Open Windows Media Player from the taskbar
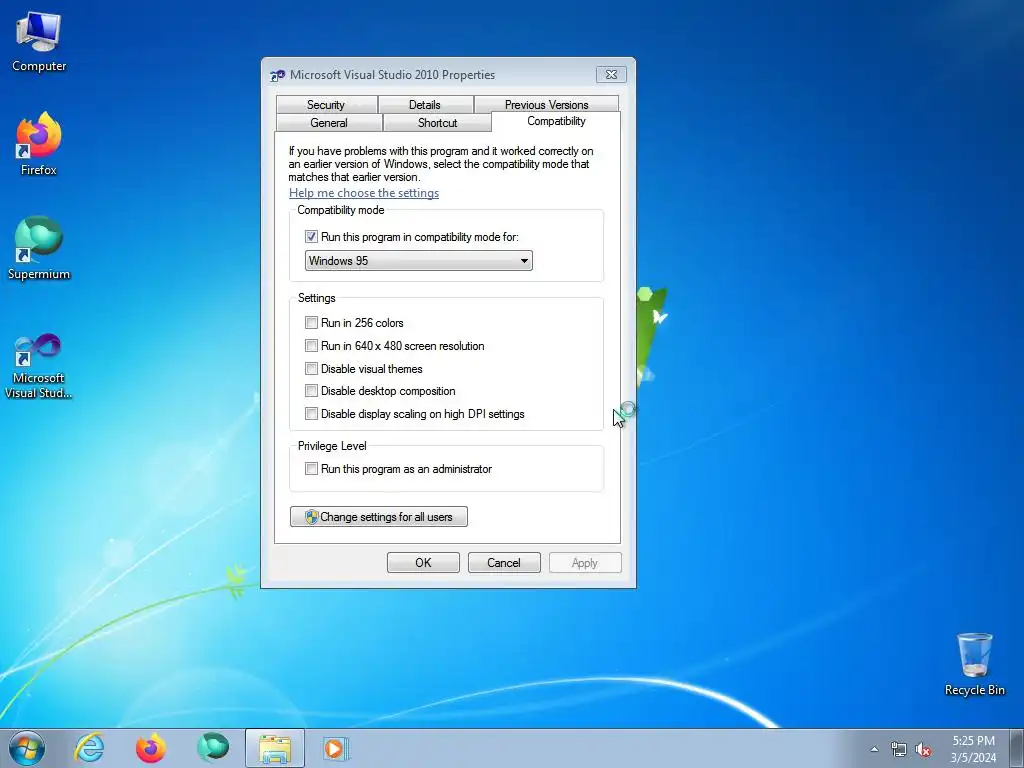This screenshot has width=1024, height=768. pos(336,748)
